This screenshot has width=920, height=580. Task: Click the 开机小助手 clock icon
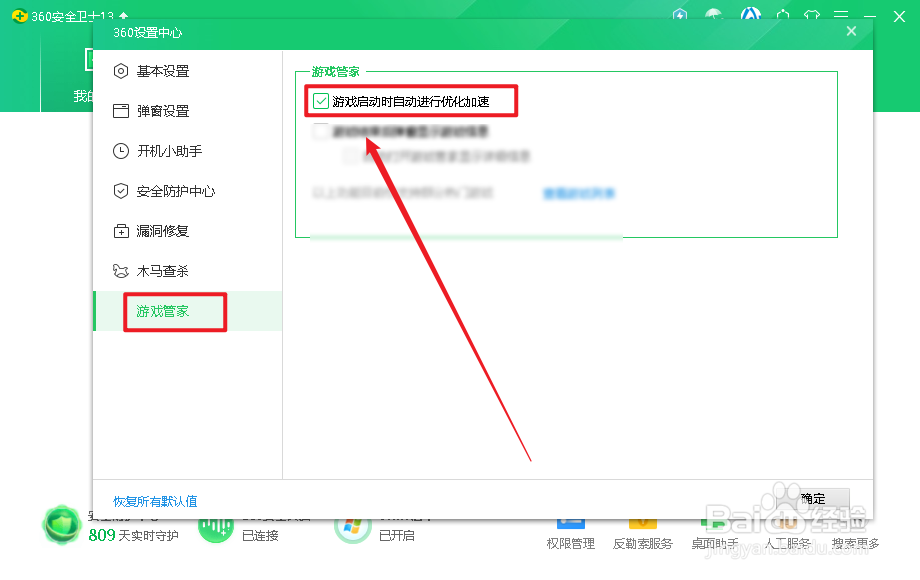point(120,151)
